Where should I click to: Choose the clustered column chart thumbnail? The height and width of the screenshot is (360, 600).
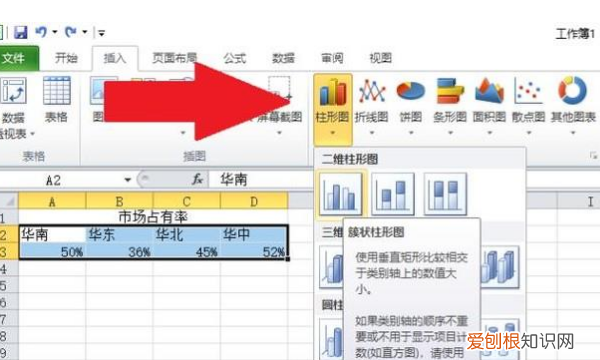pos(341,193)
